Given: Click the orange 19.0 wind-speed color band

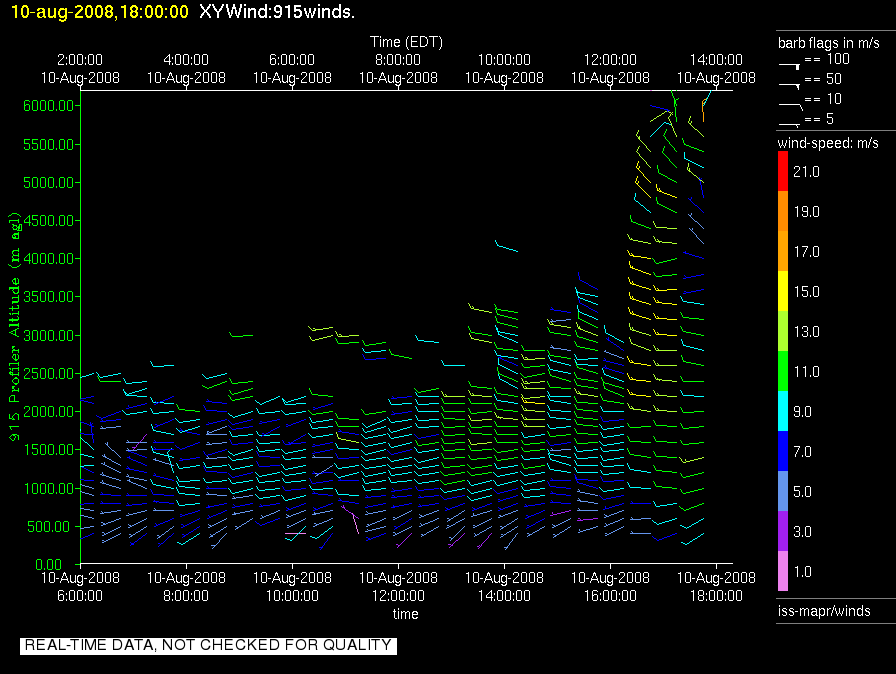Looking at the screenshot, I should (783, 211).
